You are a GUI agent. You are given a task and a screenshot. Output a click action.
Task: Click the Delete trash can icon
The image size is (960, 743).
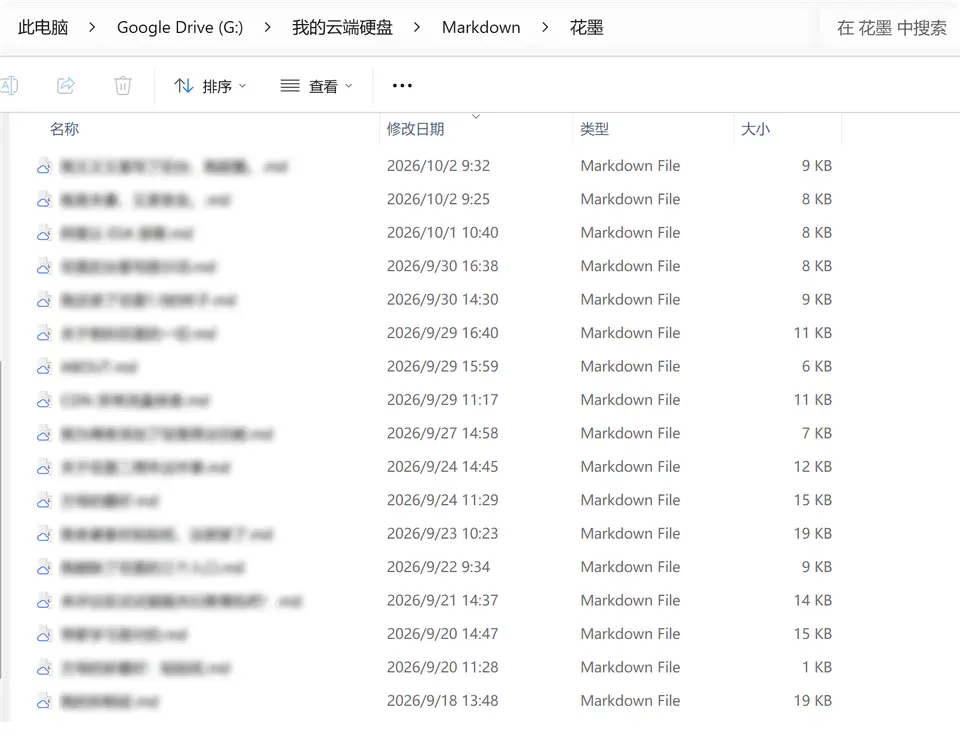(x=122, y=86)
